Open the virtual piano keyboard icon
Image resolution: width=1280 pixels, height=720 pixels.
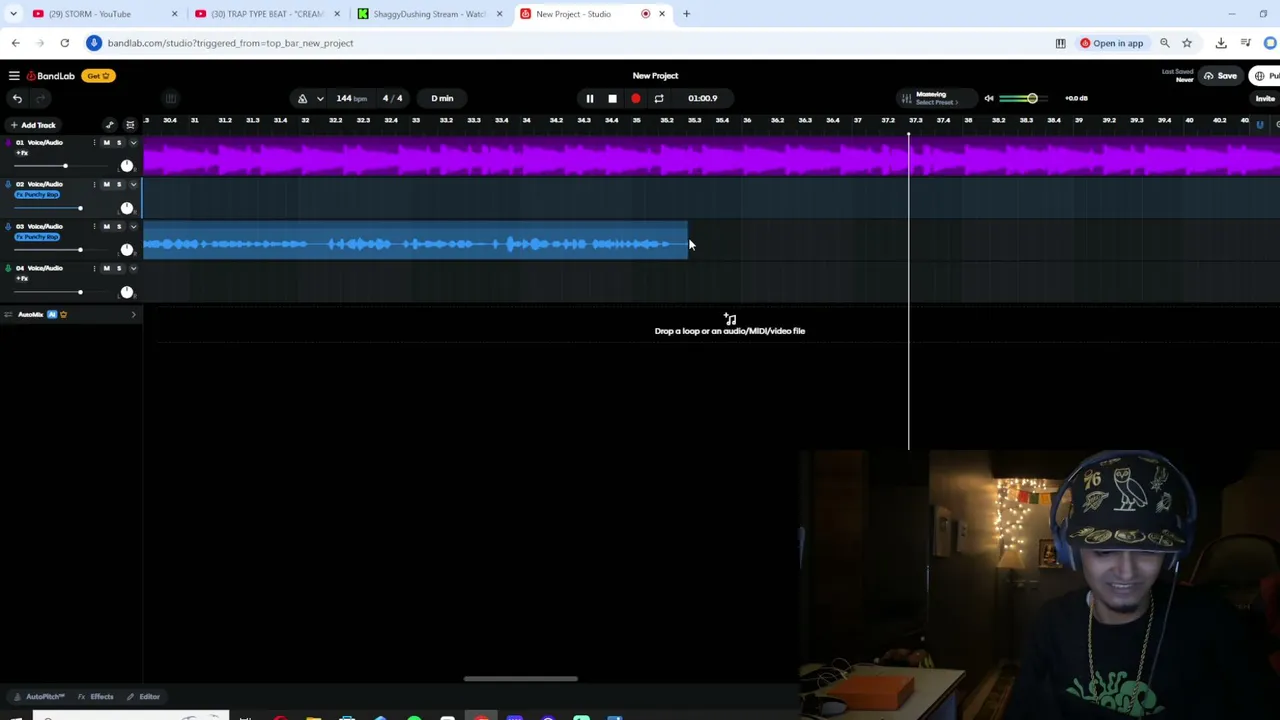[x=171, y=98]
